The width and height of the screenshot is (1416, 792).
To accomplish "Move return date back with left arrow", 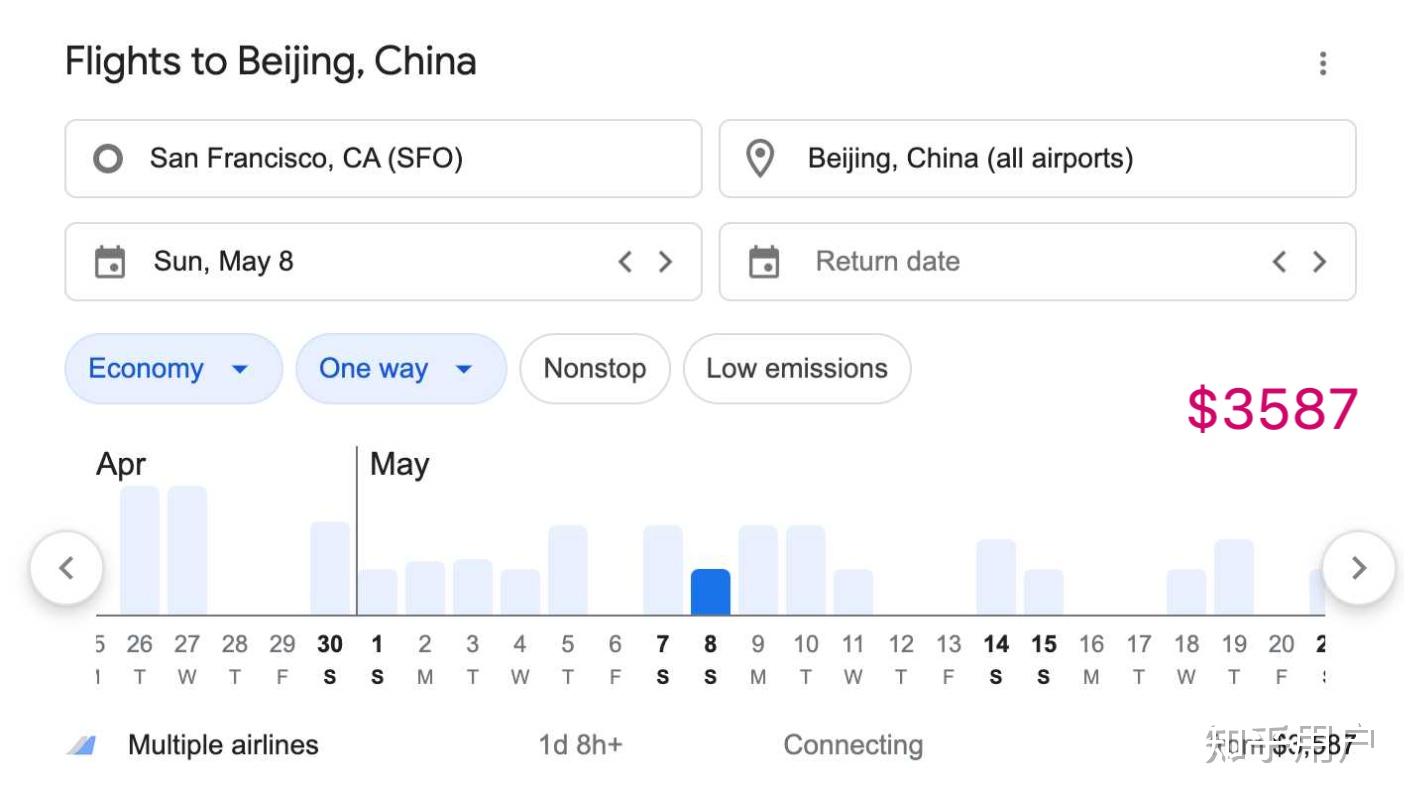I will (1279, 262).
